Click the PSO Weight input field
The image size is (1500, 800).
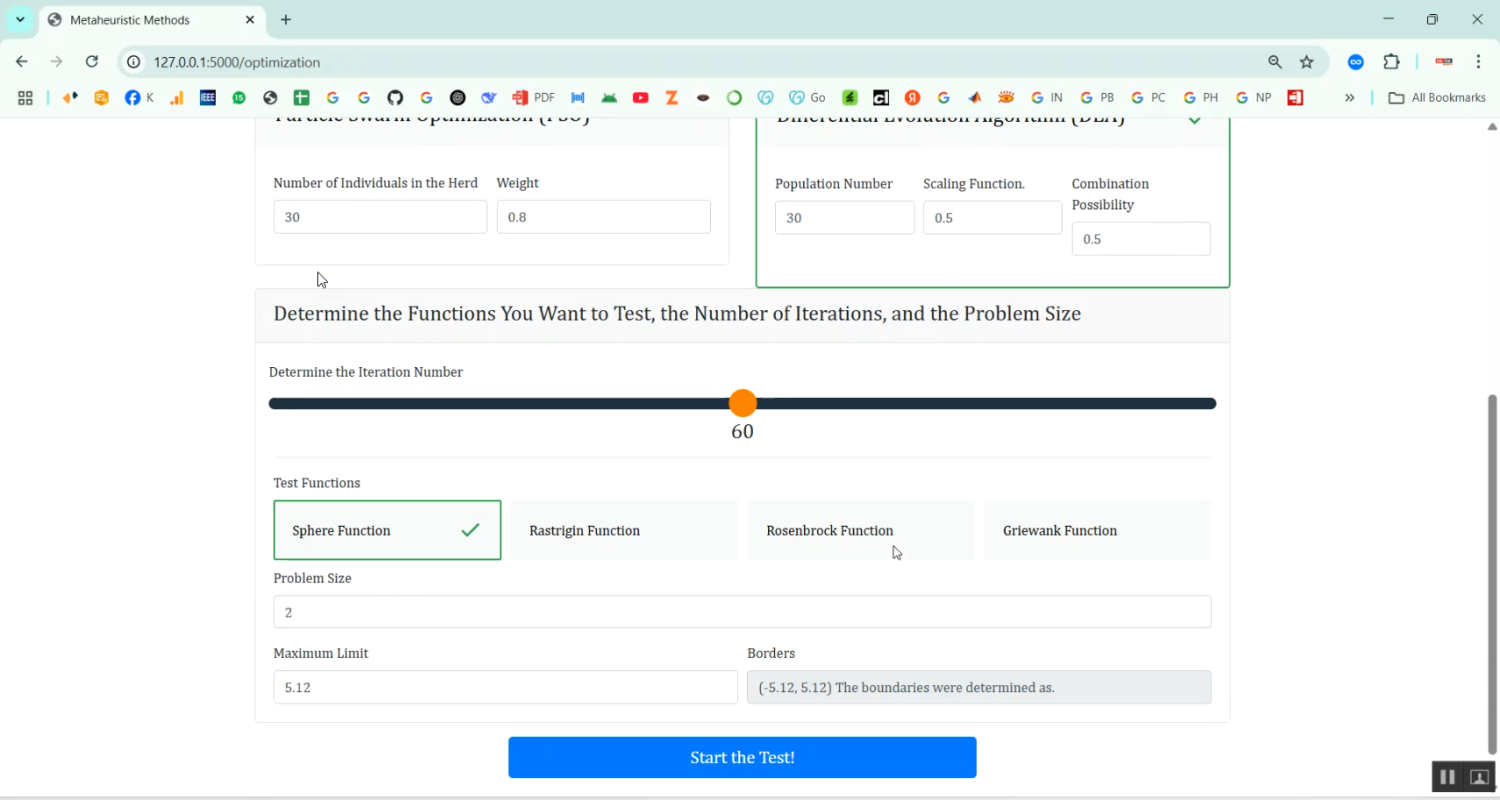coord(604,217)
